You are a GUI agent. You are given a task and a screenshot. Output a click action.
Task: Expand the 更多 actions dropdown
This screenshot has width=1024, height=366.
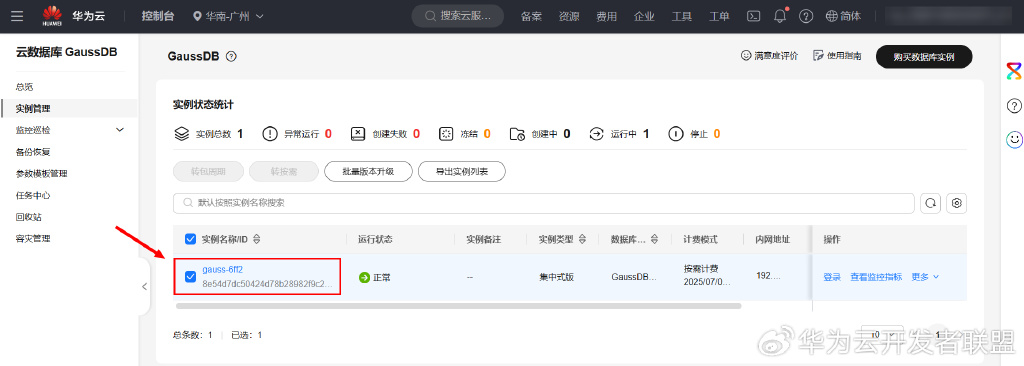click(x=925, y=277)
